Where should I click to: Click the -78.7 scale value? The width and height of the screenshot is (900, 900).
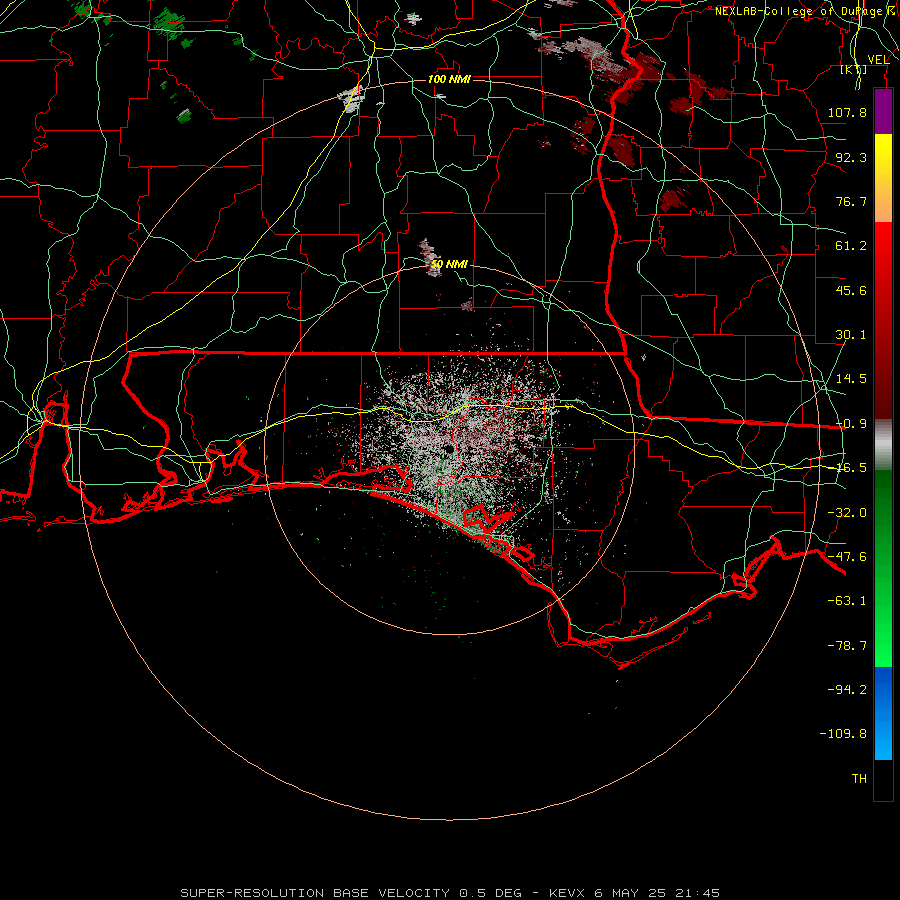pyautogui.click(x=847, y=646)
